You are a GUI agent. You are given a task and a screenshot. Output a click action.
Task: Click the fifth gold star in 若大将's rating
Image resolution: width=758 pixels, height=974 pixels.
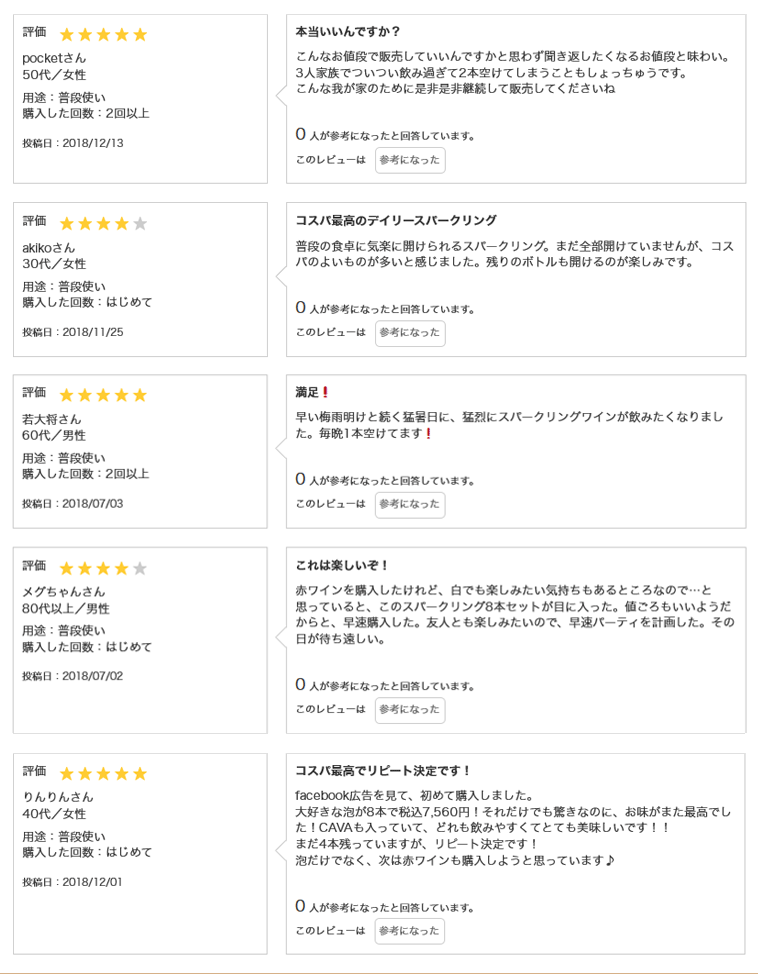coord(140,395)
